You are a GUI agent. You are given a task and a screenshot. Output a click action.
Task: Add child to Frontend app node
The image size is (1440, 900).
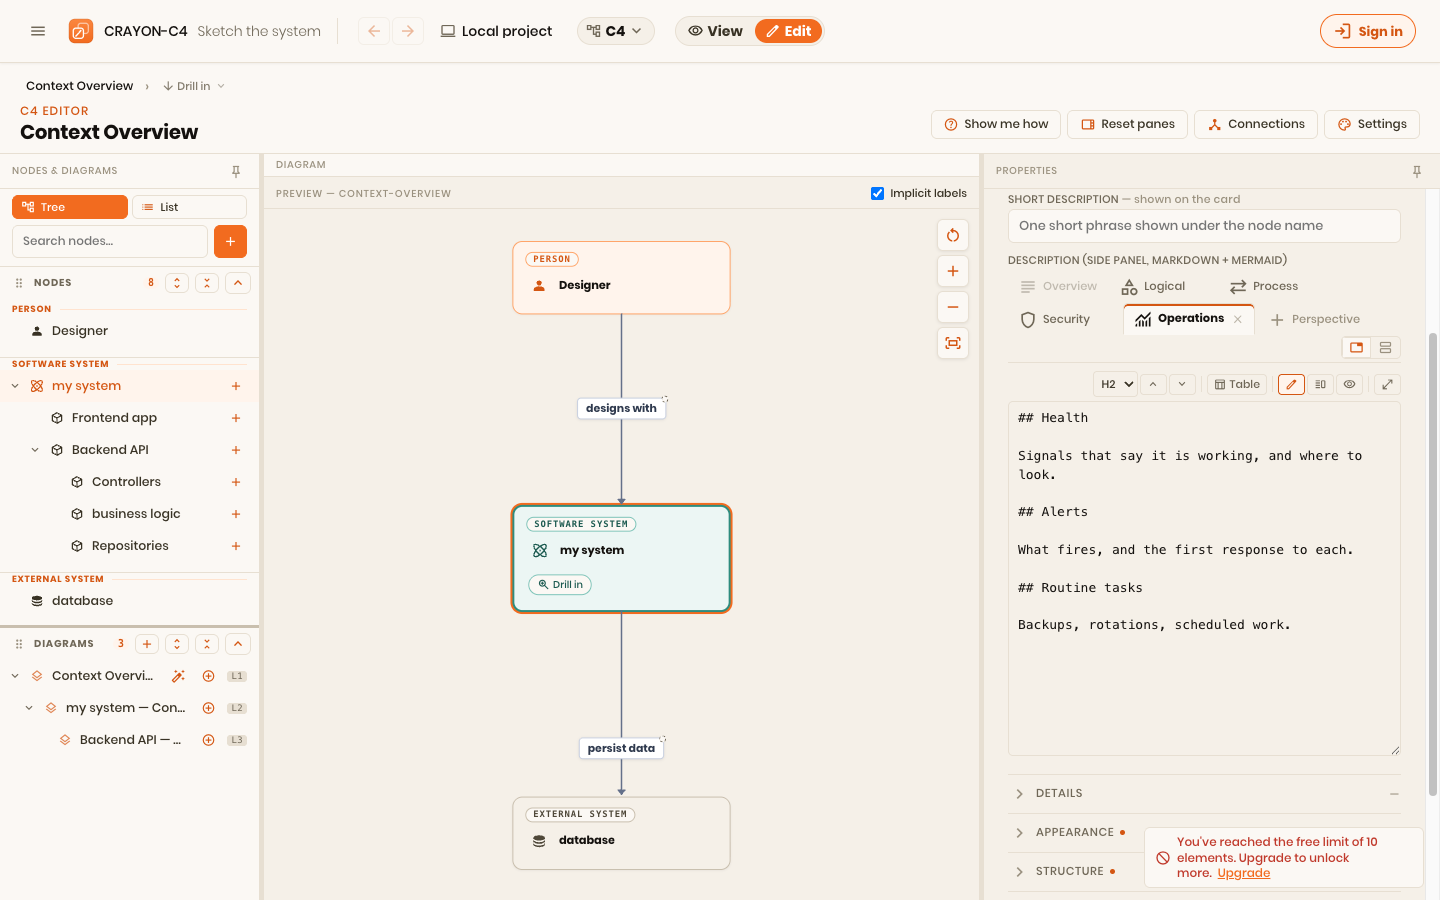[236, 418]
